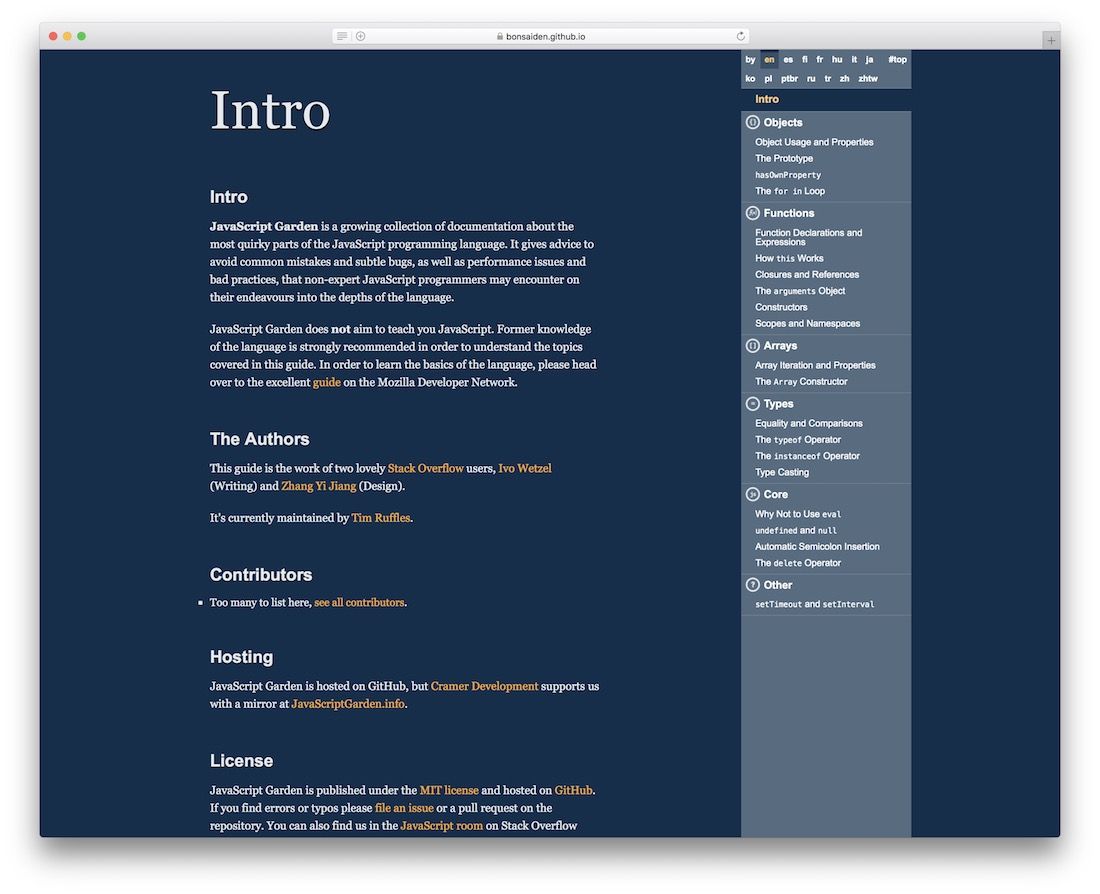The height and width of the screenshot is (894, 1100).
Task: Open the Functions section heading
Action: click(x=789, y=213)
